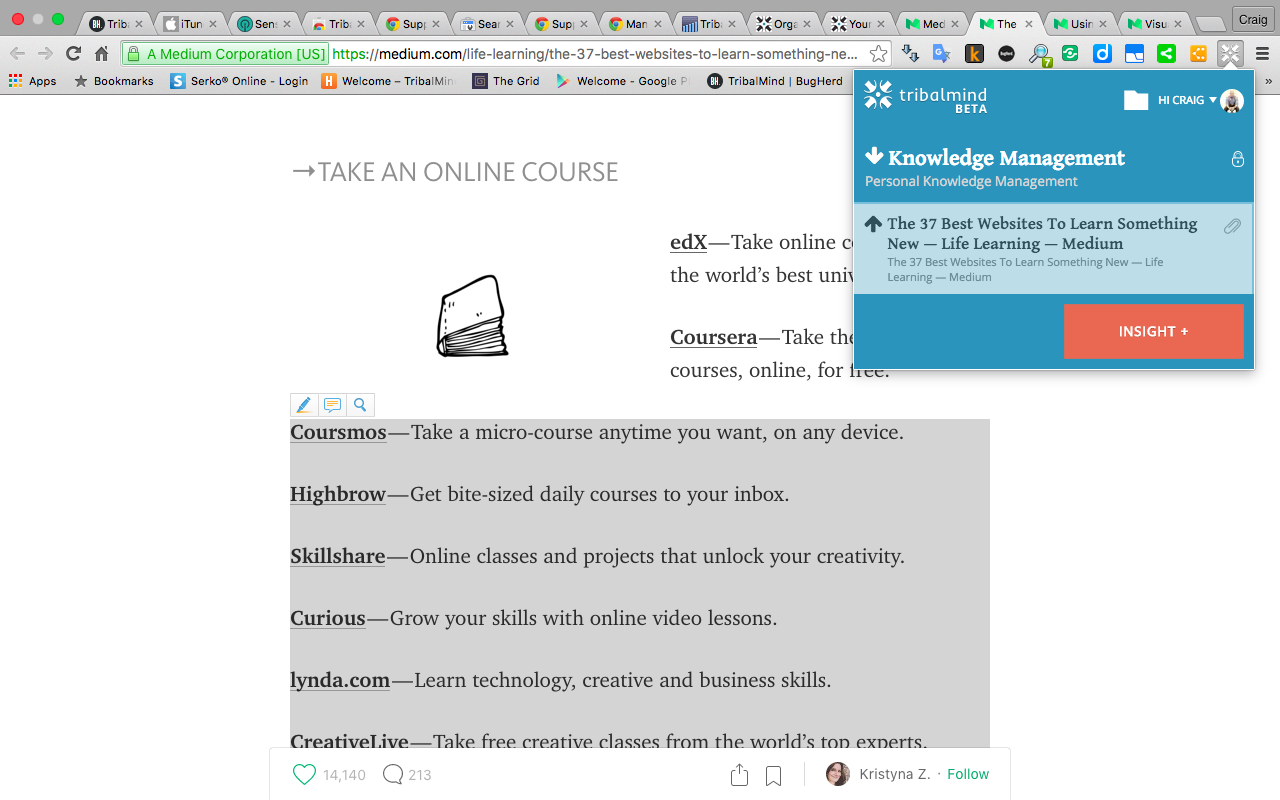1280x800 pixels.
Task: Show hidden bookmarks with the overflow chevron
Action: tap(1268, 81)
